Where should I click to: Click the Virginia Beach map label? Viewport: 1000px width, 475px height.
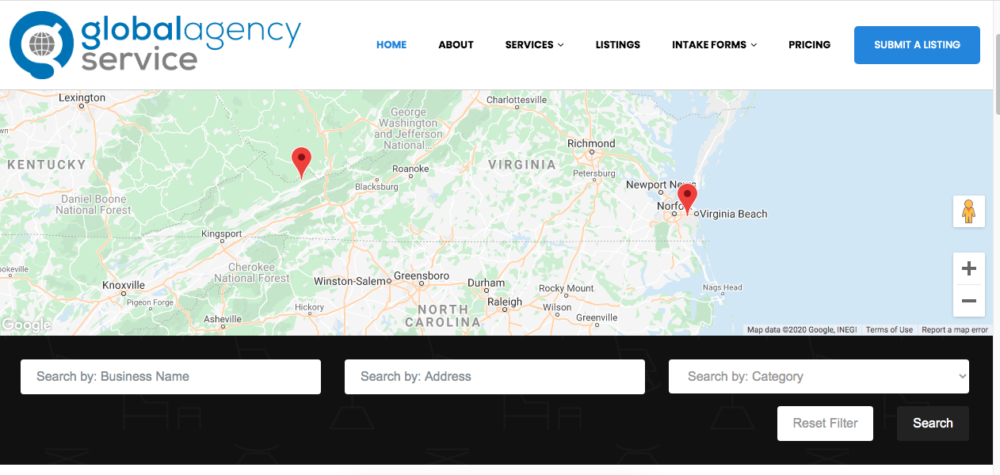(733, 214)
